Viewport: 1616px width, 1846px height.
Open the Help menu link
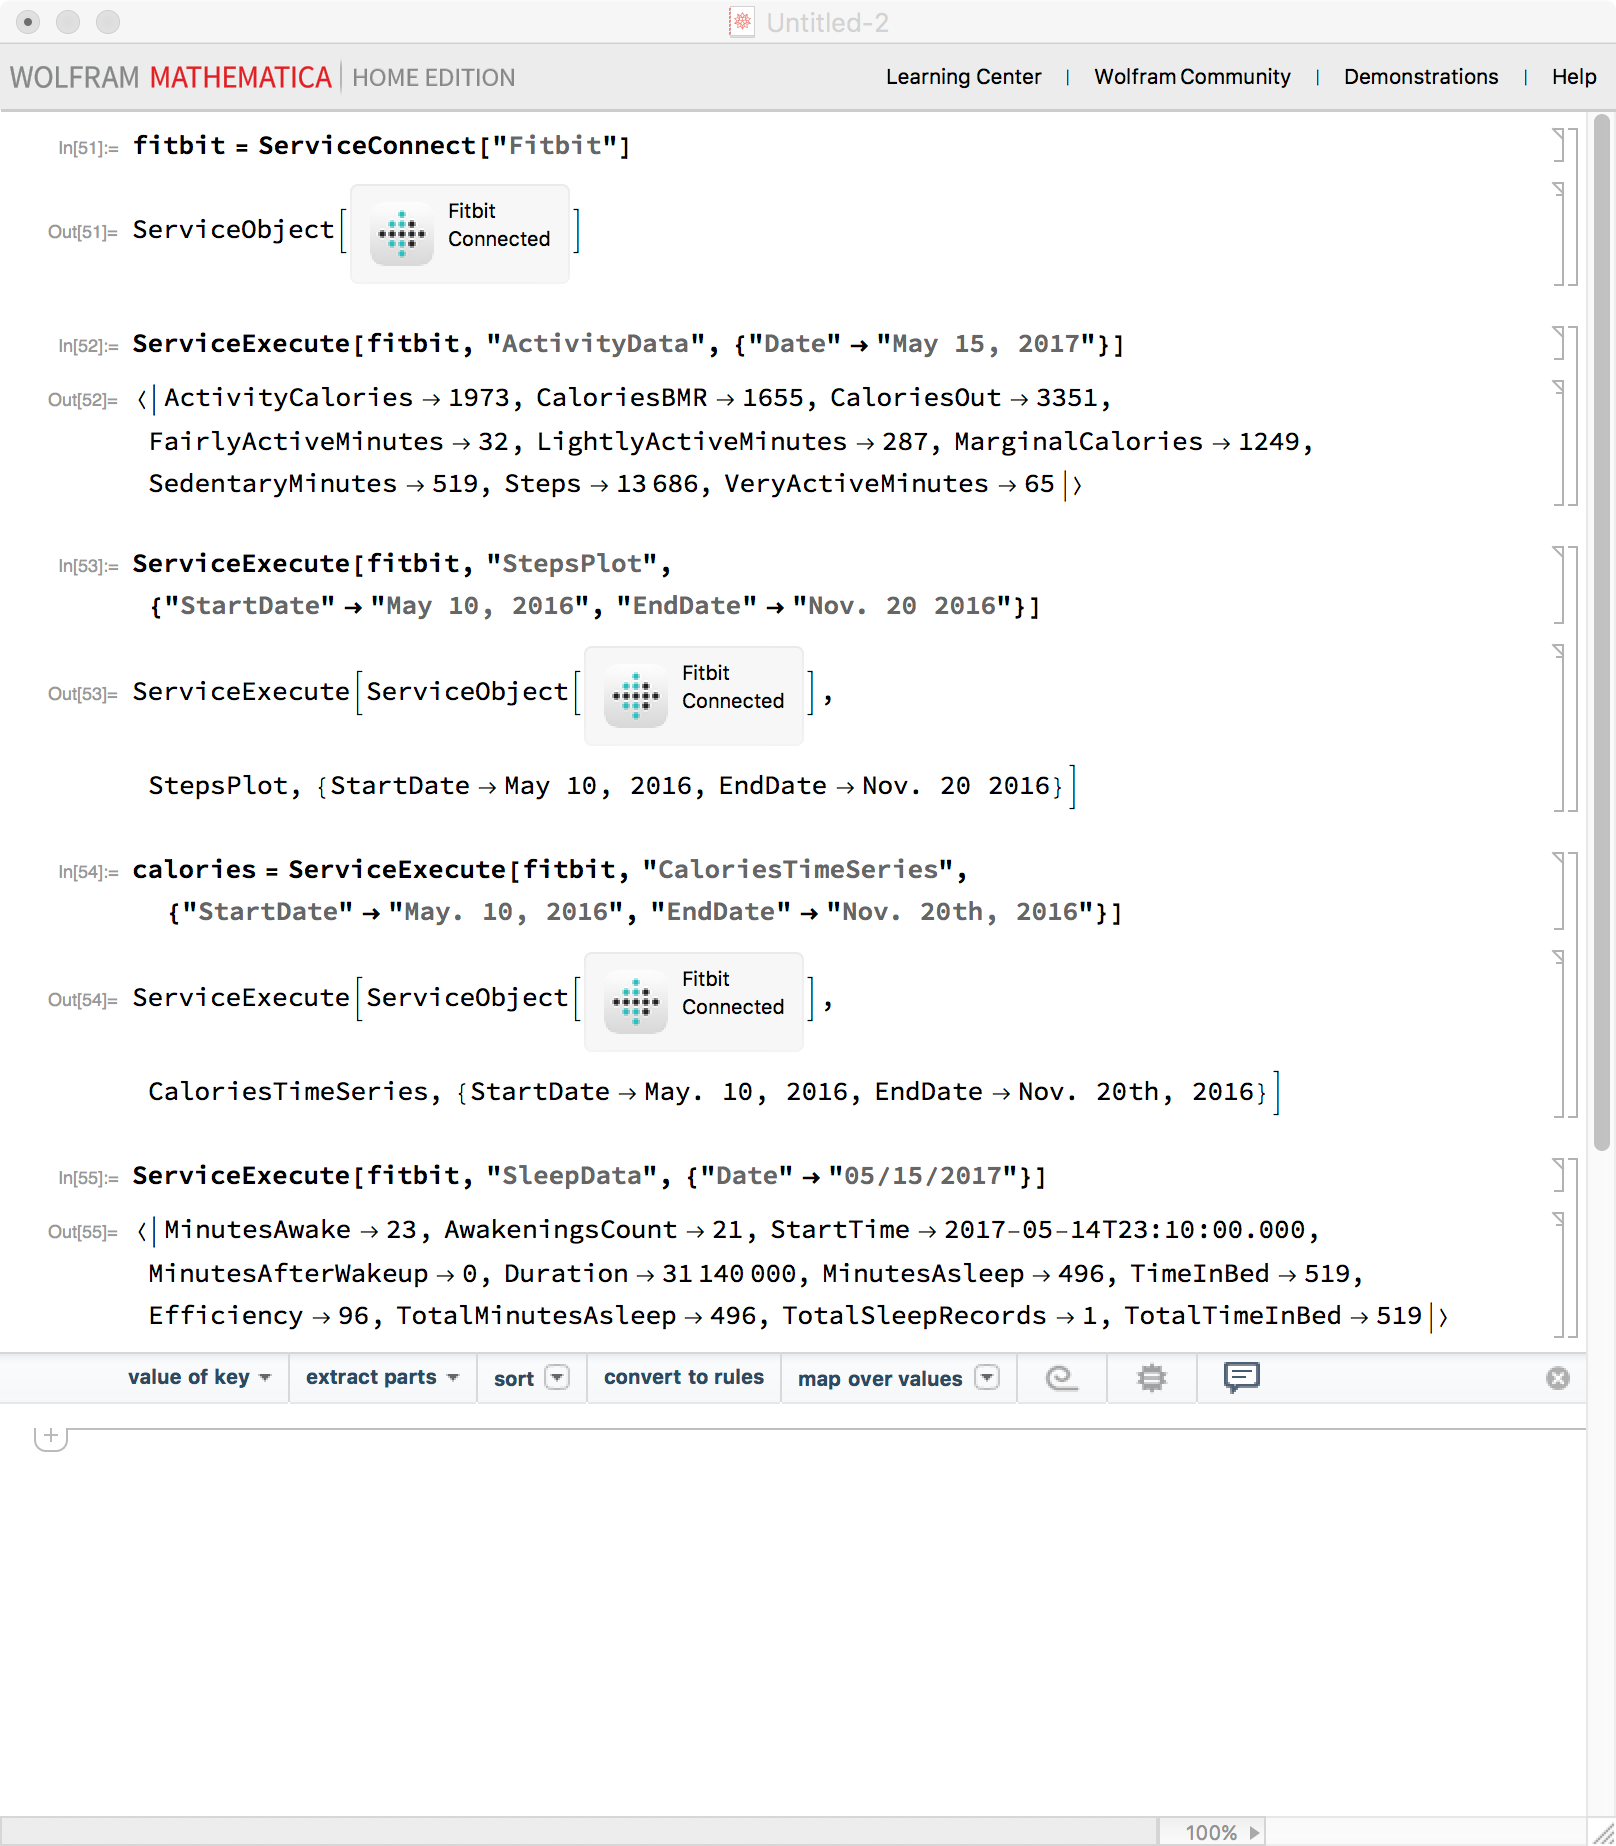(1574, 77)
